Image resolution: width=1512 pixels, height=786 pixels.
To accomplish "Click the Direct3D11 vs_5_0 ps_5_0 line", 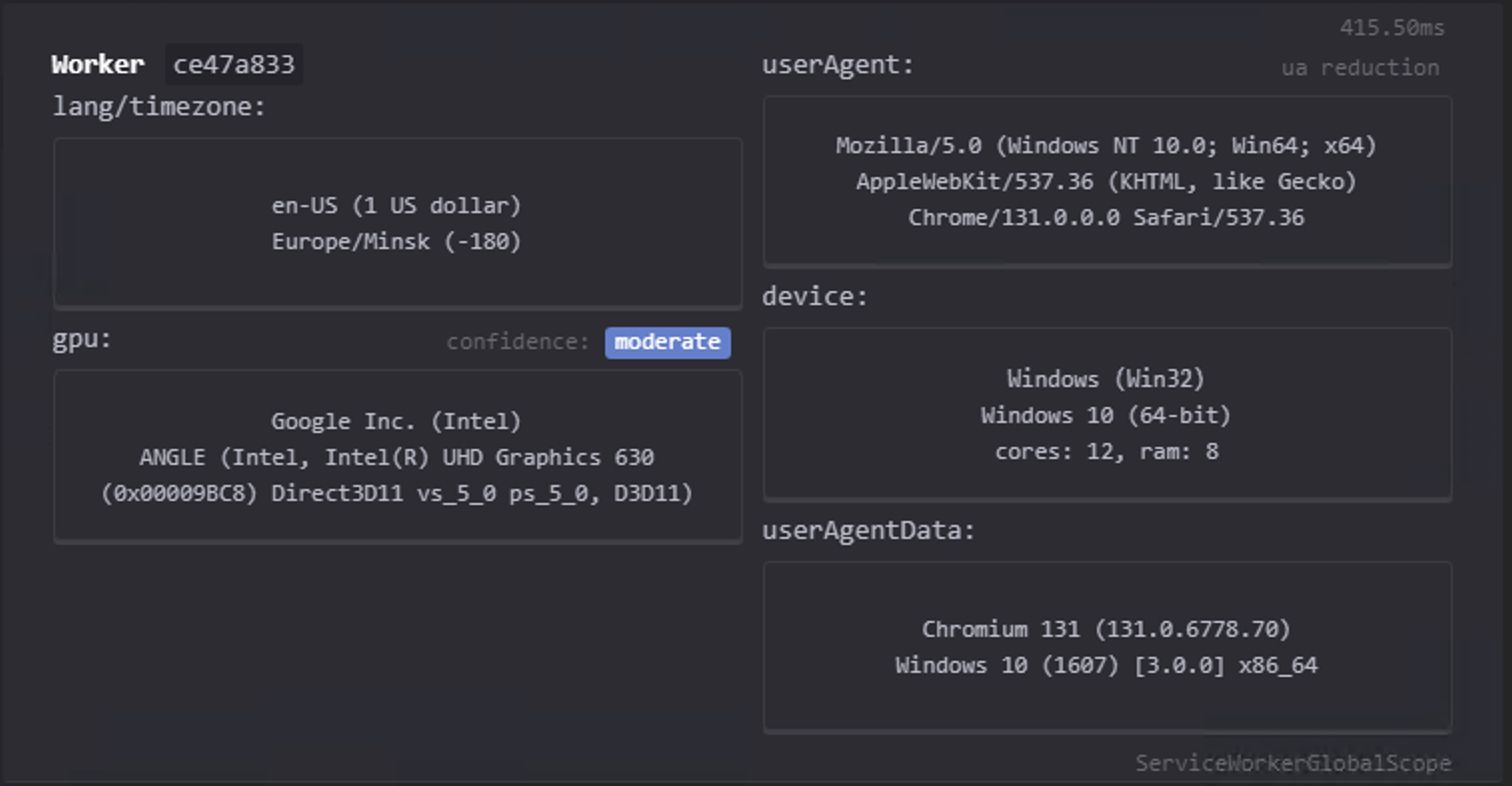I will (396, 494).
